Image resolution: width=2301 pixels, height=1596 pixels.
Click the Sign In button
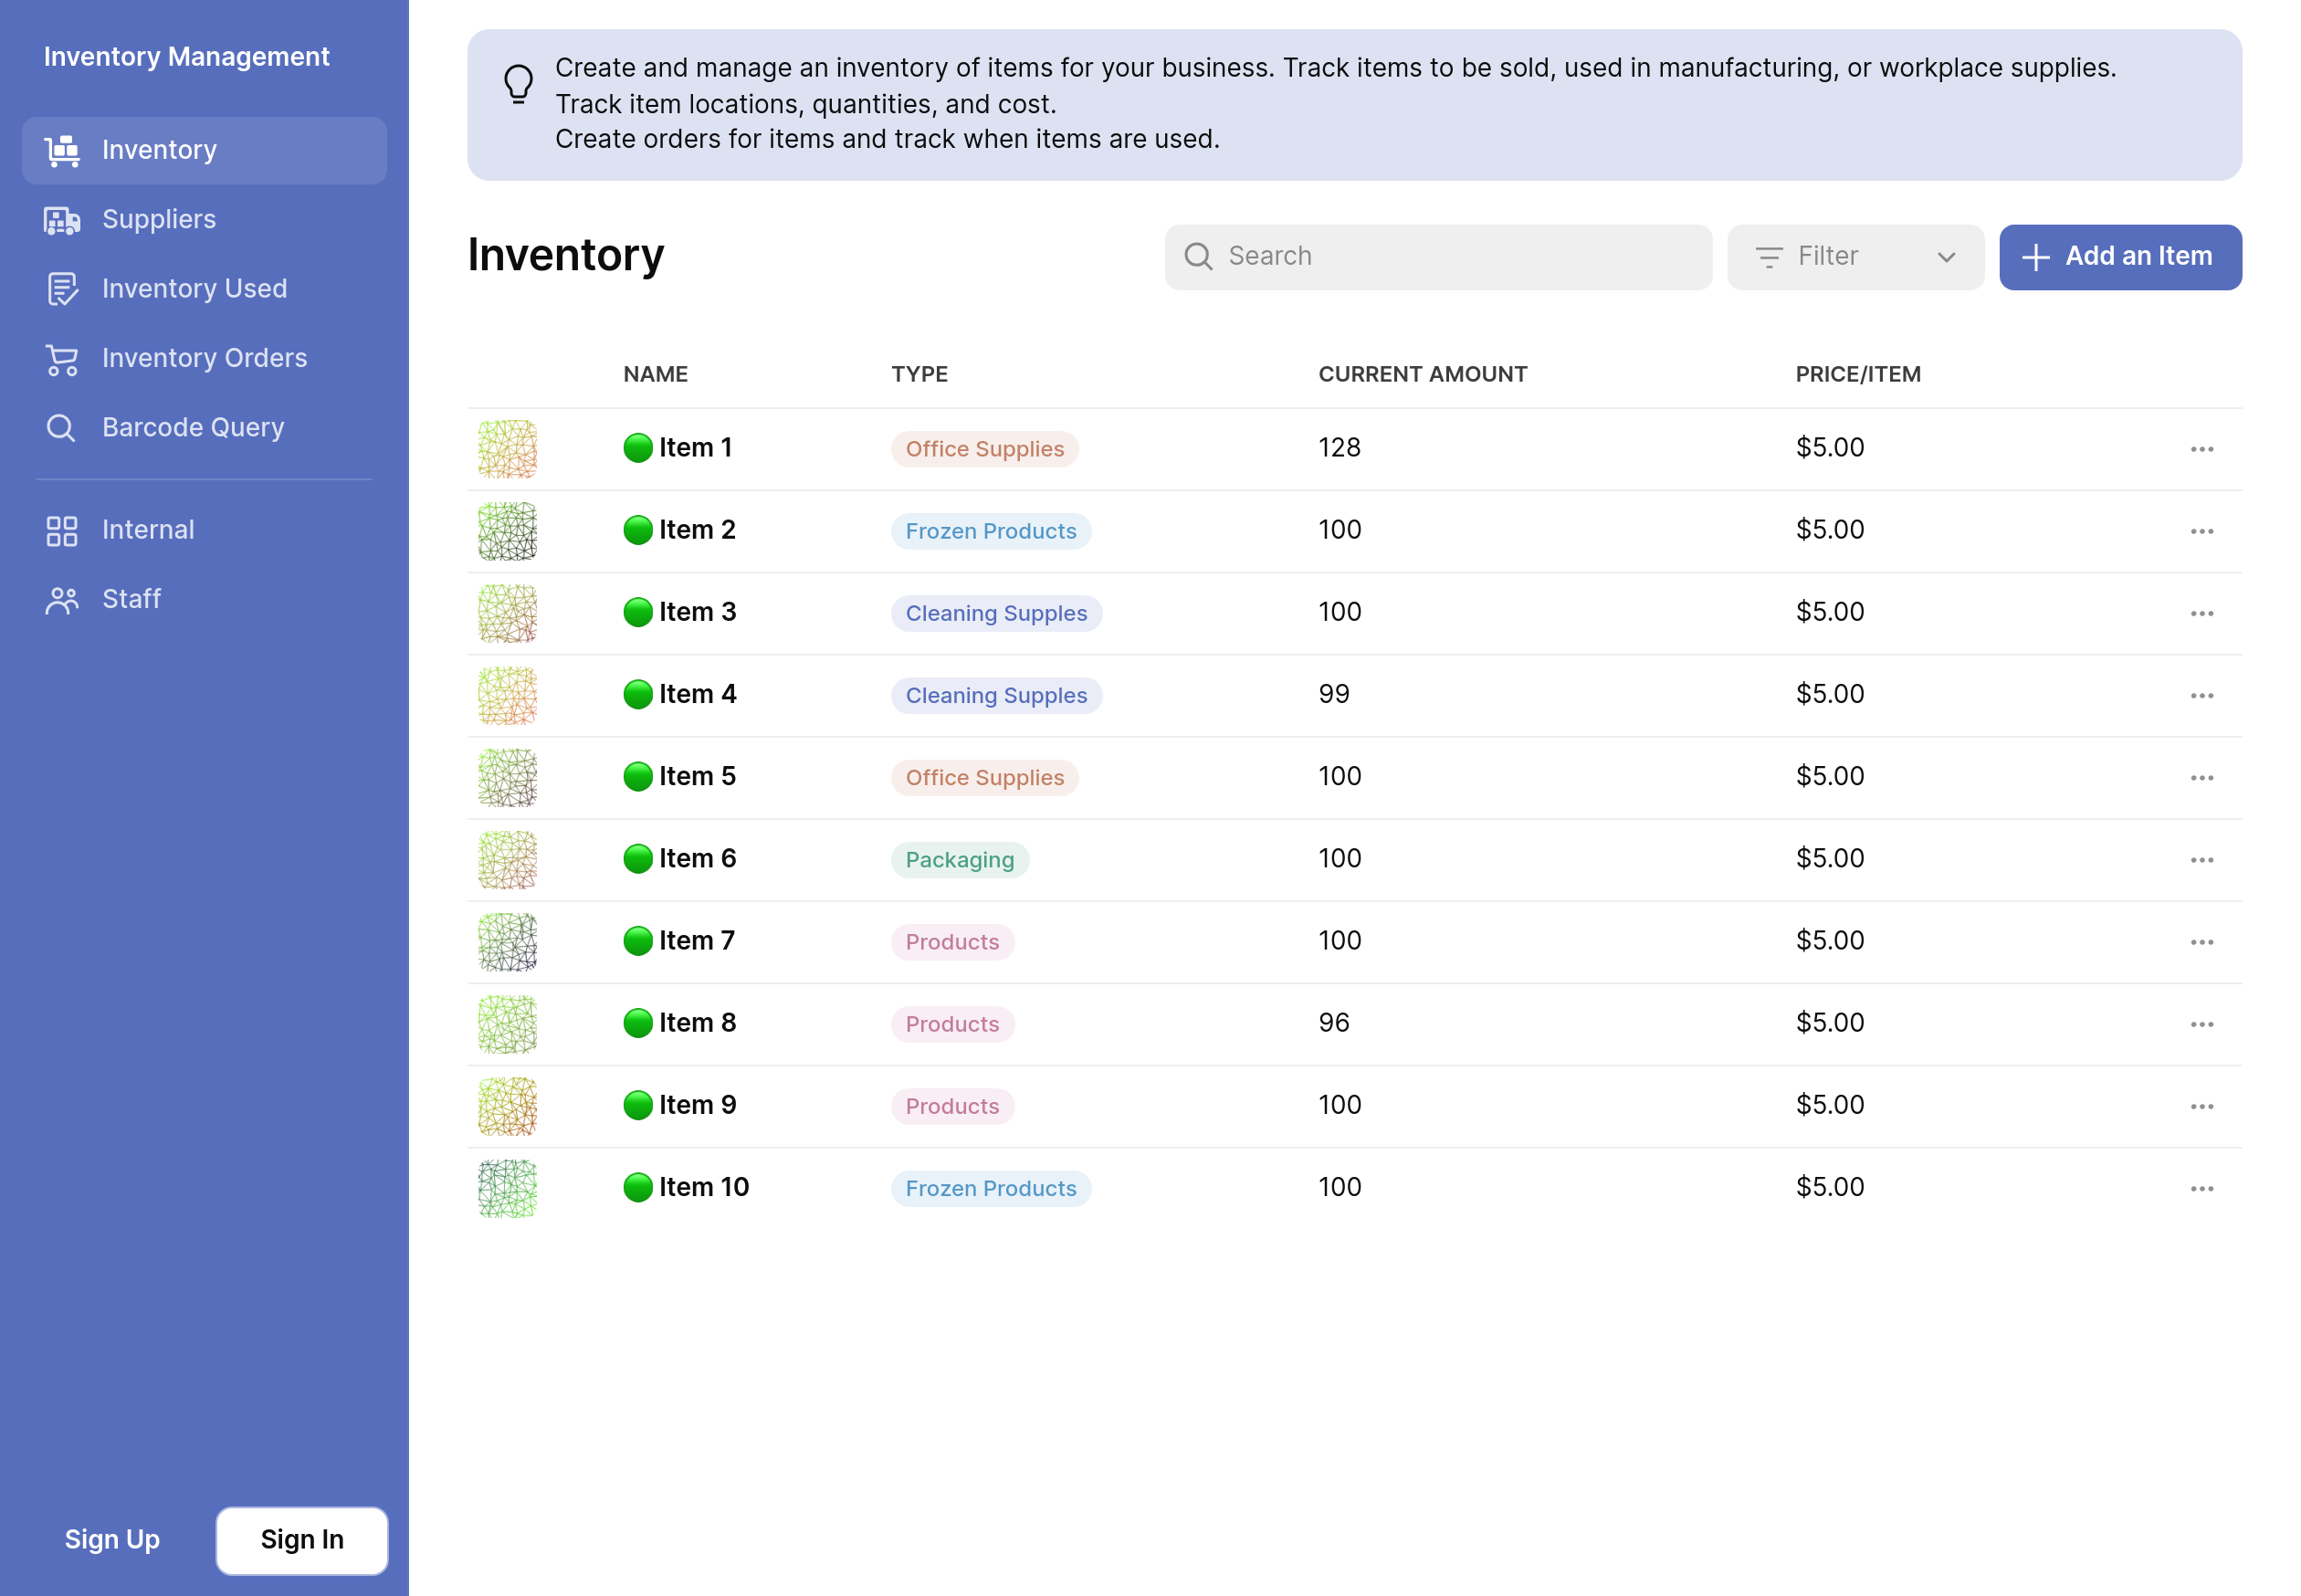click(x=302, y=1539)
